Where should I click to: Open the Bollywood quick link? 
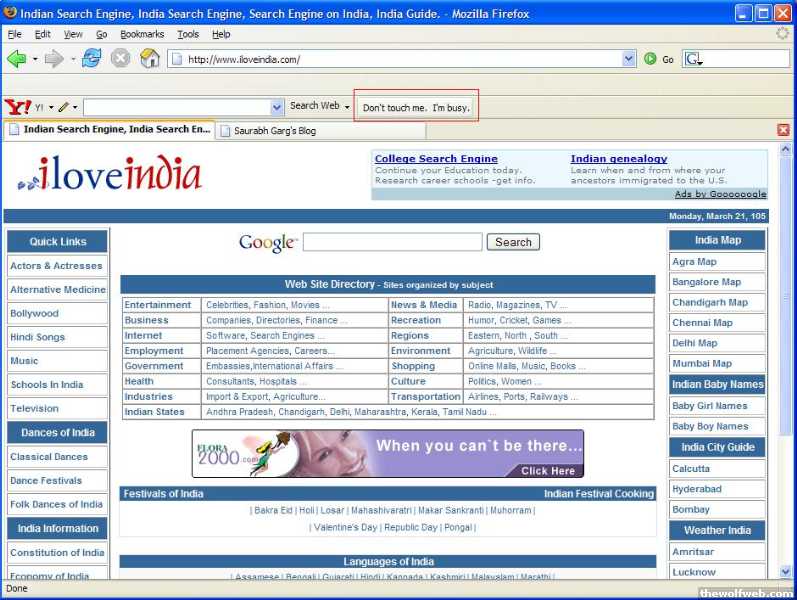pyautogui.click(x=35, y=314)
